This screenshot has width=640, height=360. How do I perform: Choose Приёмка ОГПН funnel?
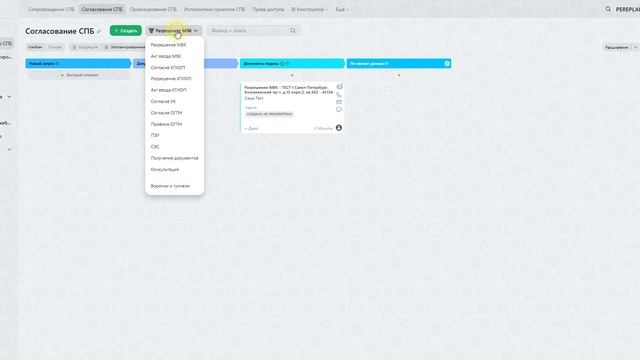[x=166, y=124]
